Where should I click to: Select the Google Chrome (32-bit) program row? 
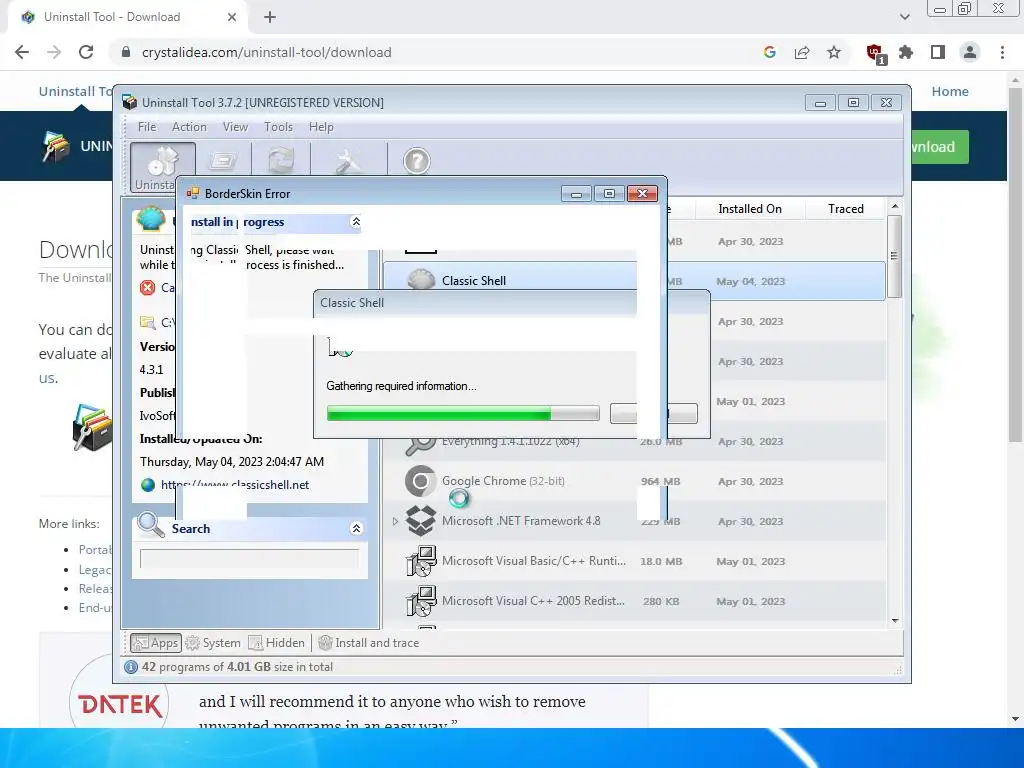tap(633, 481)
